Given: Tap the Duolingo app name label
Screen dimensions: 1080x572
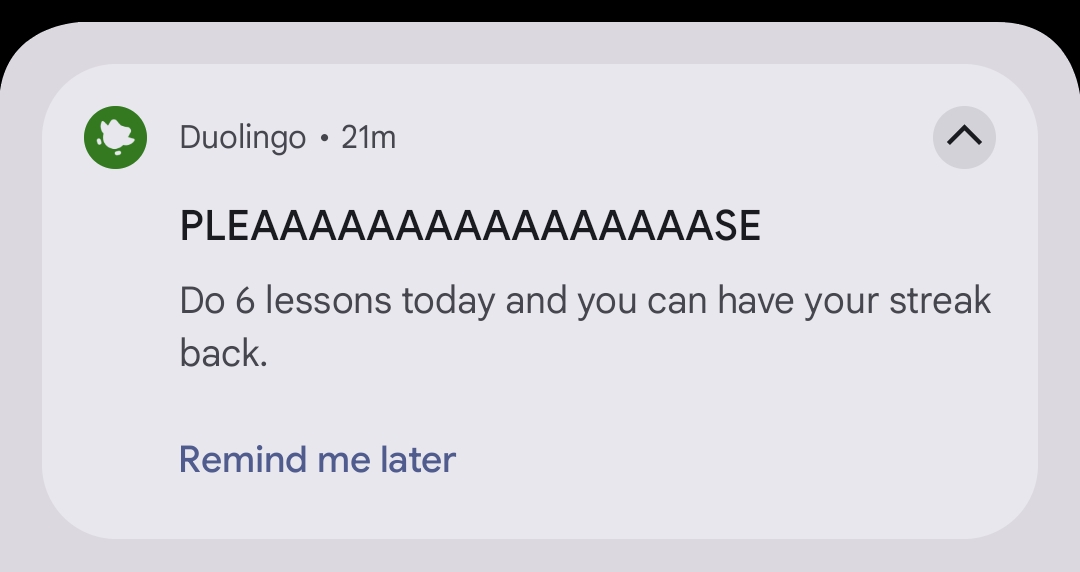Looking at the screenshot, I should click(x=243, y=137).
